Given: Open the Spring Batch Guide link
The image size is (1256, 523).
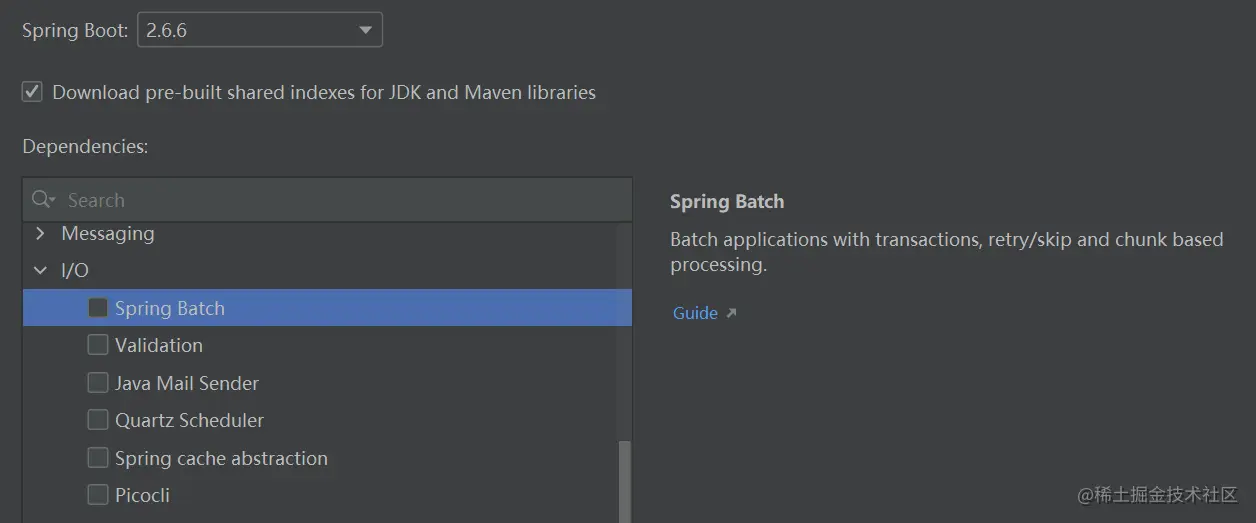Looking at the screenshot, I should click(695, 313).
